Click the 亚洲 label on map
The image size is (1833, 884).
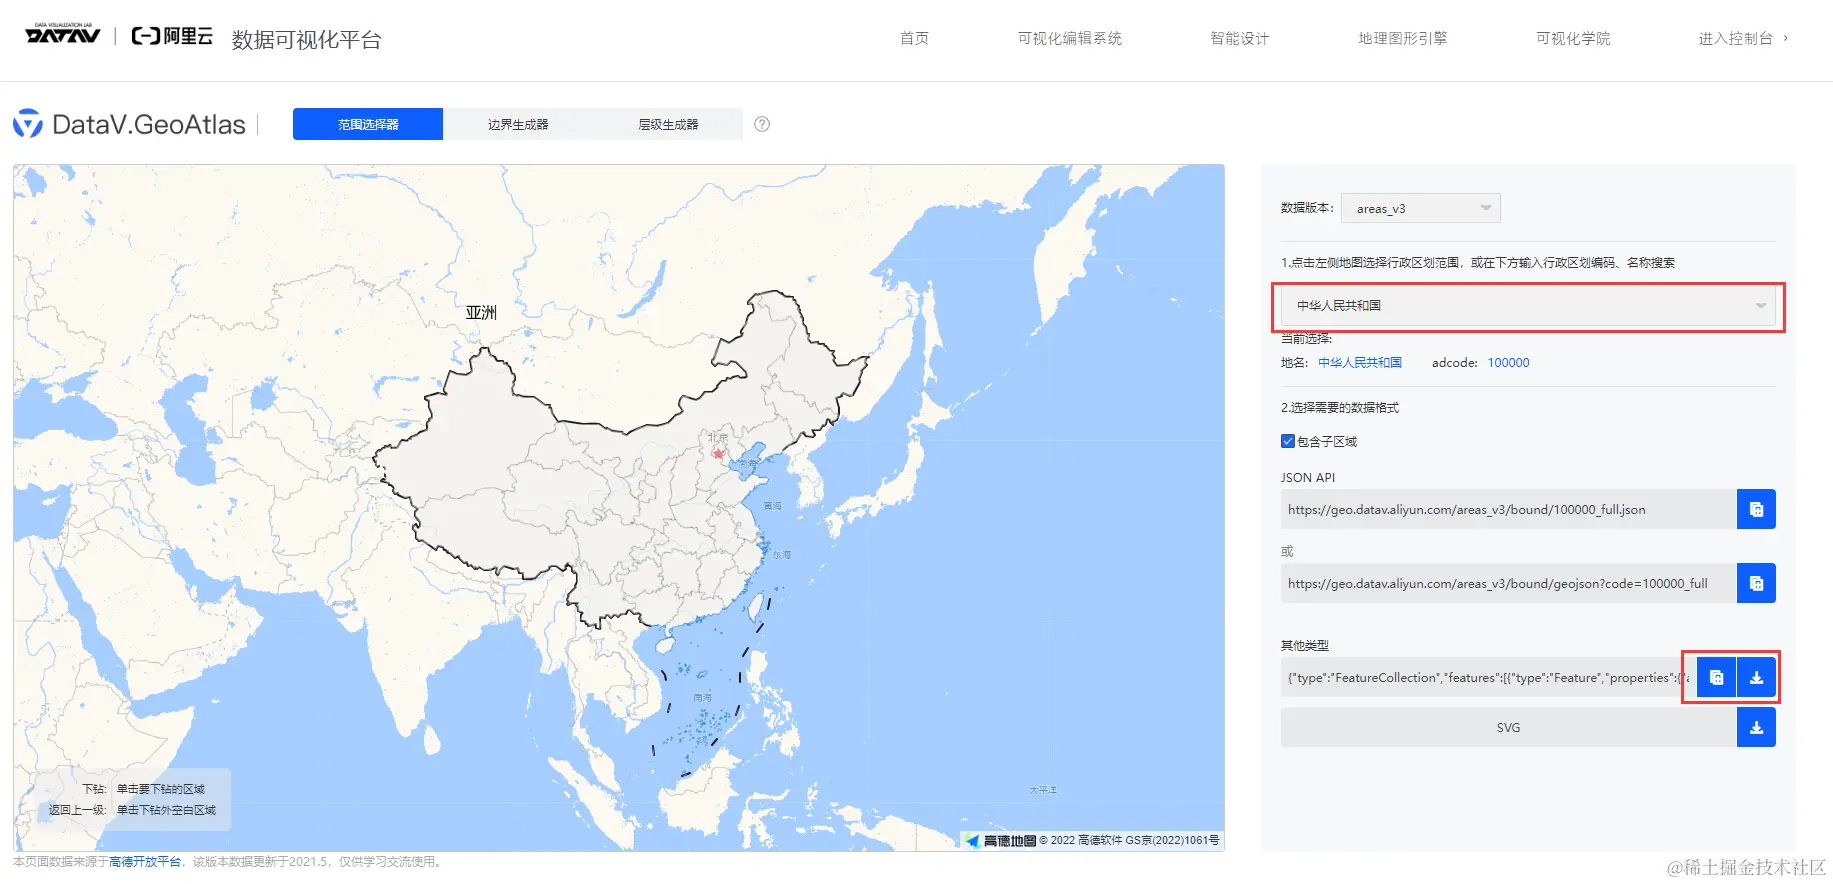[x=481, y=312]
